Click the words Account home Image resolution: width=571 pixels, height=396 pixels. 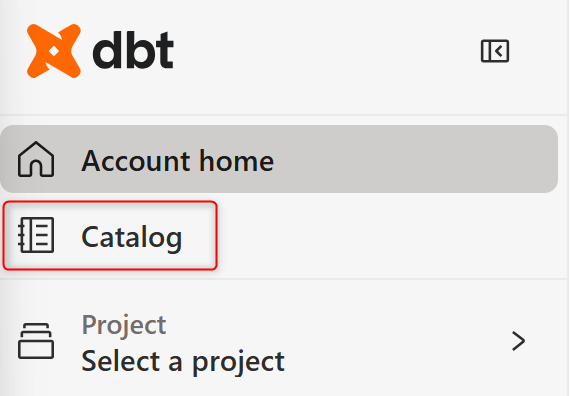click(178, 161)
